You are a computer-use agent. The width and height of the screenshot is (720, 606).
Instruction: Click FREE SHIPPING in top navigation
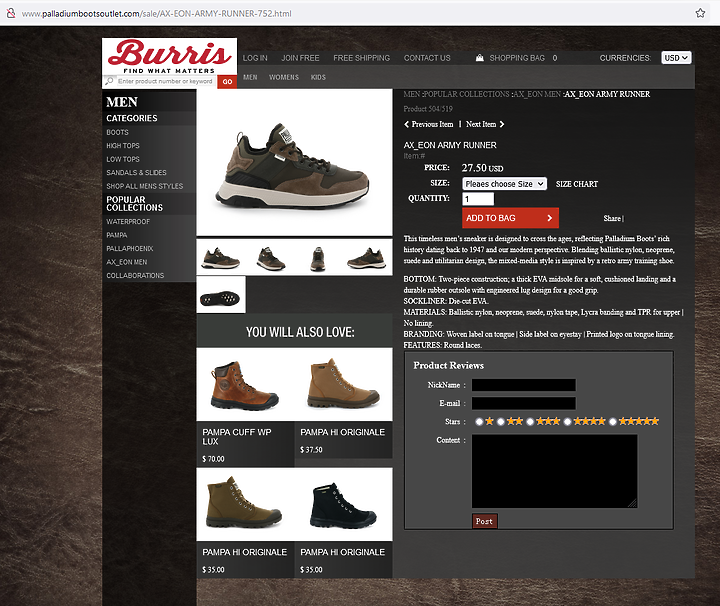coord(361,58)
